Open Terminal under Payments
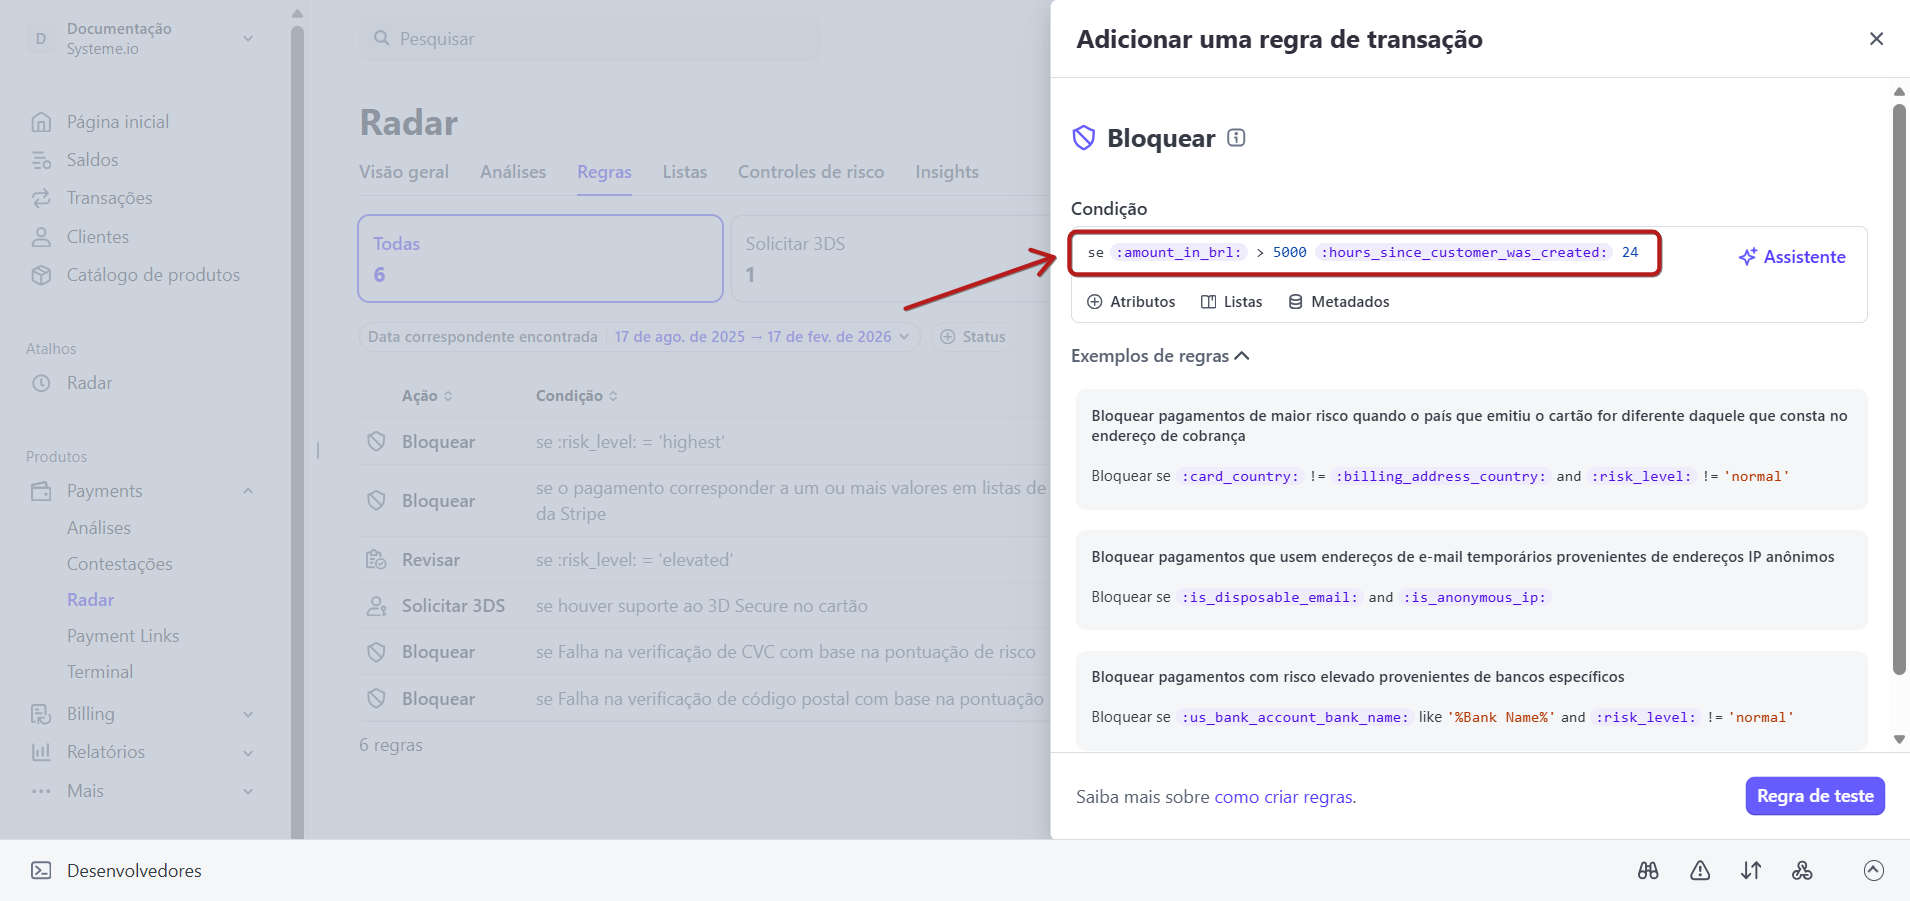 [100, 672]
